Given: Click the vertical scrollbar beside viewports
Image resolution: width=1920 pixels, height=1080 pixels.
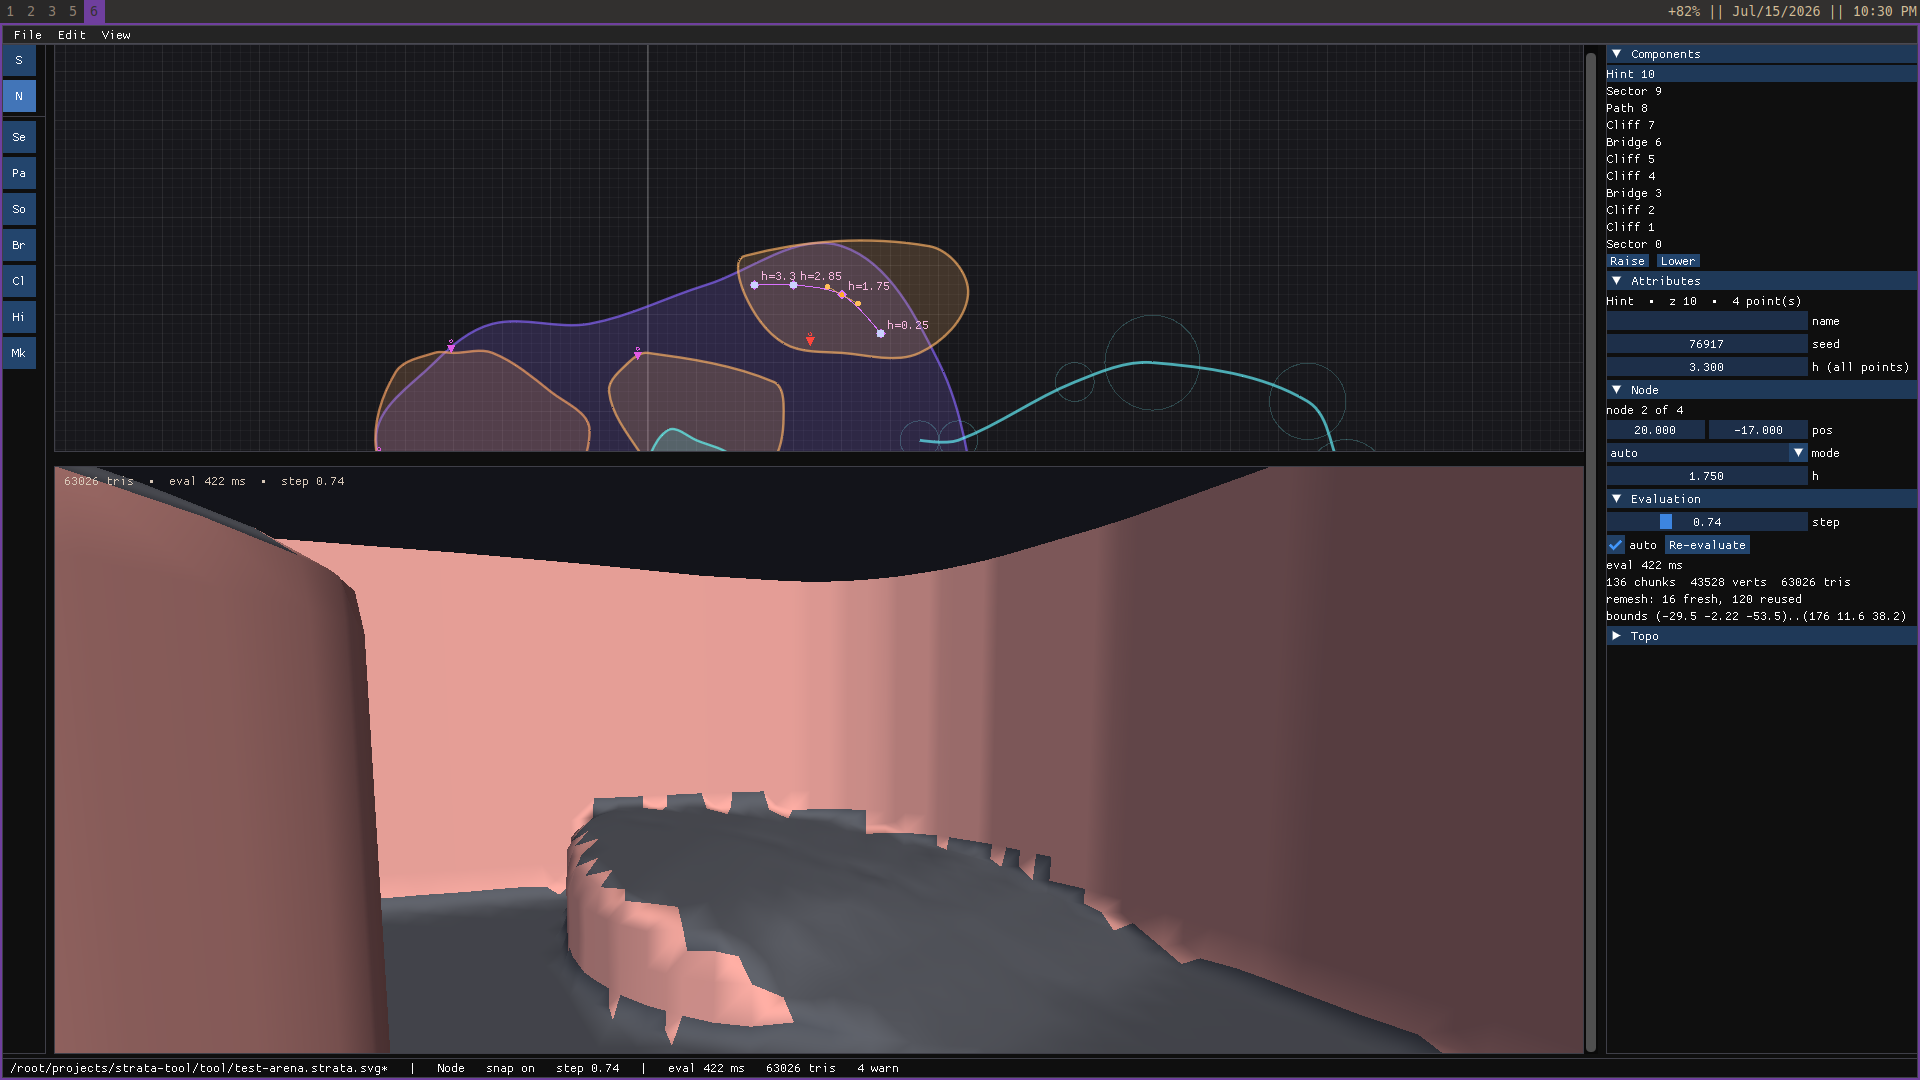Looking at the screenshot, I should point(1590,550).
